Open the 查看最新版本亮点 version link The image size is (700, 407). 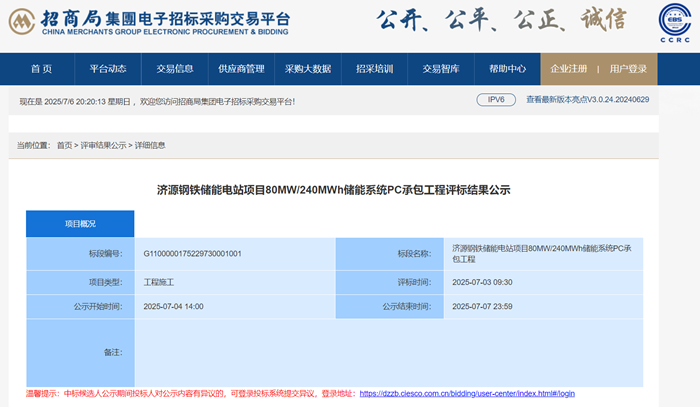pos(588,100)
